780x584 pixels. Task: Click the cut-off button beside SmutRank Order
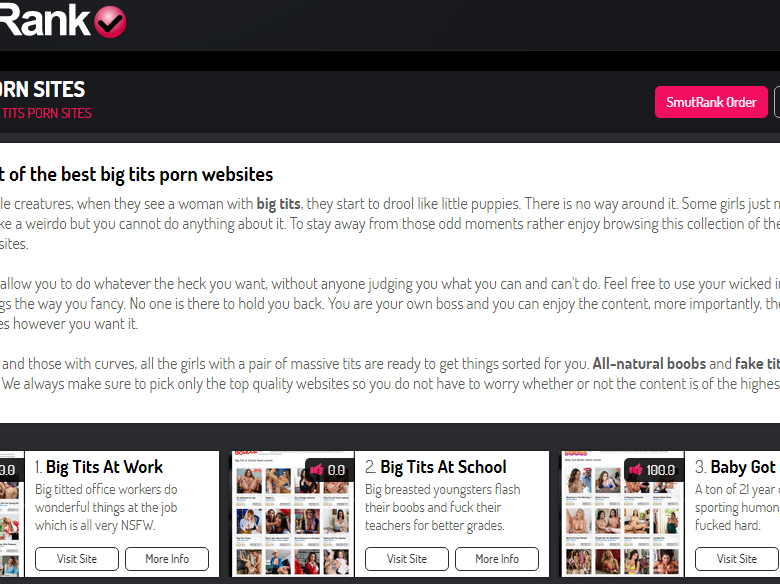point(777,102)
